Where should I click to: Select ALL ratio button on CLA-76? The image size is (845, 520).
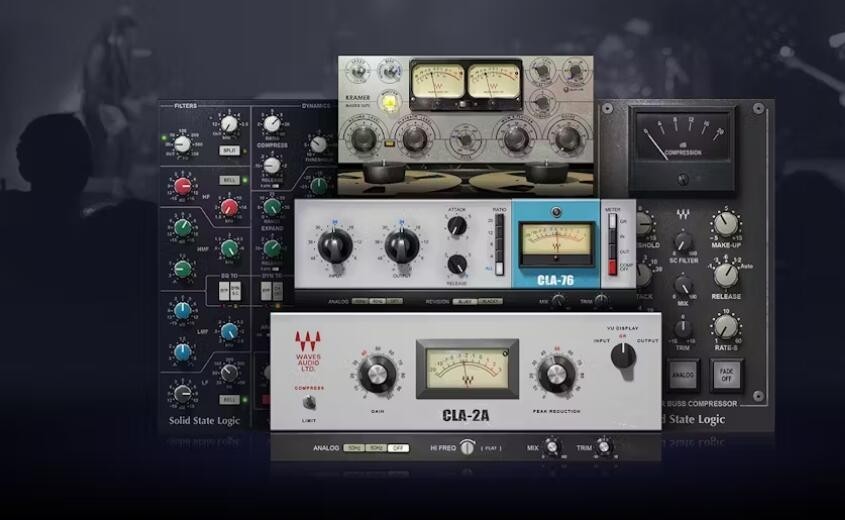(x=500, y=268)
